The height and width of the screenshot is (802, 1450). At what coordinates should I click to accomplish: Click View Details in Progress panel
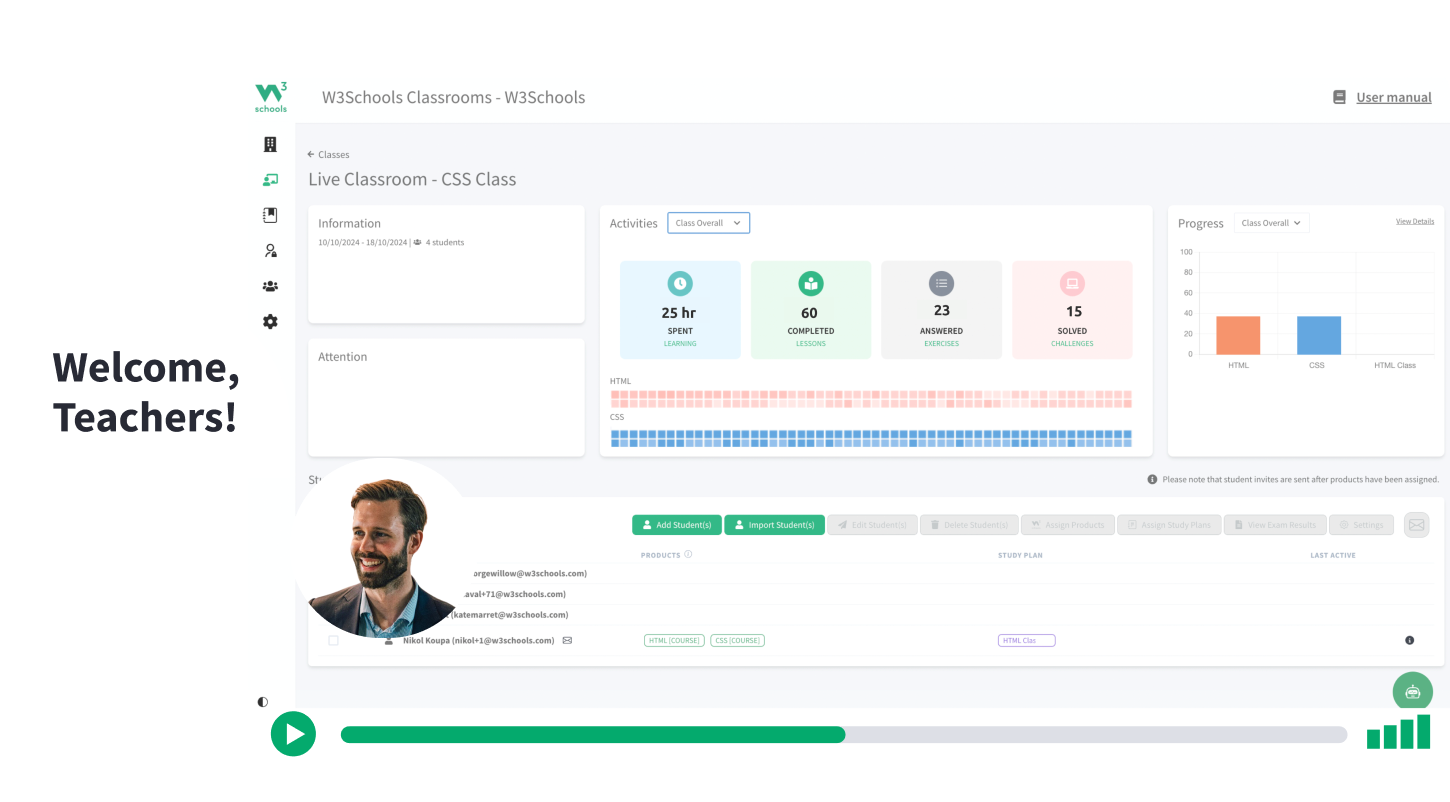[1415, 221]
